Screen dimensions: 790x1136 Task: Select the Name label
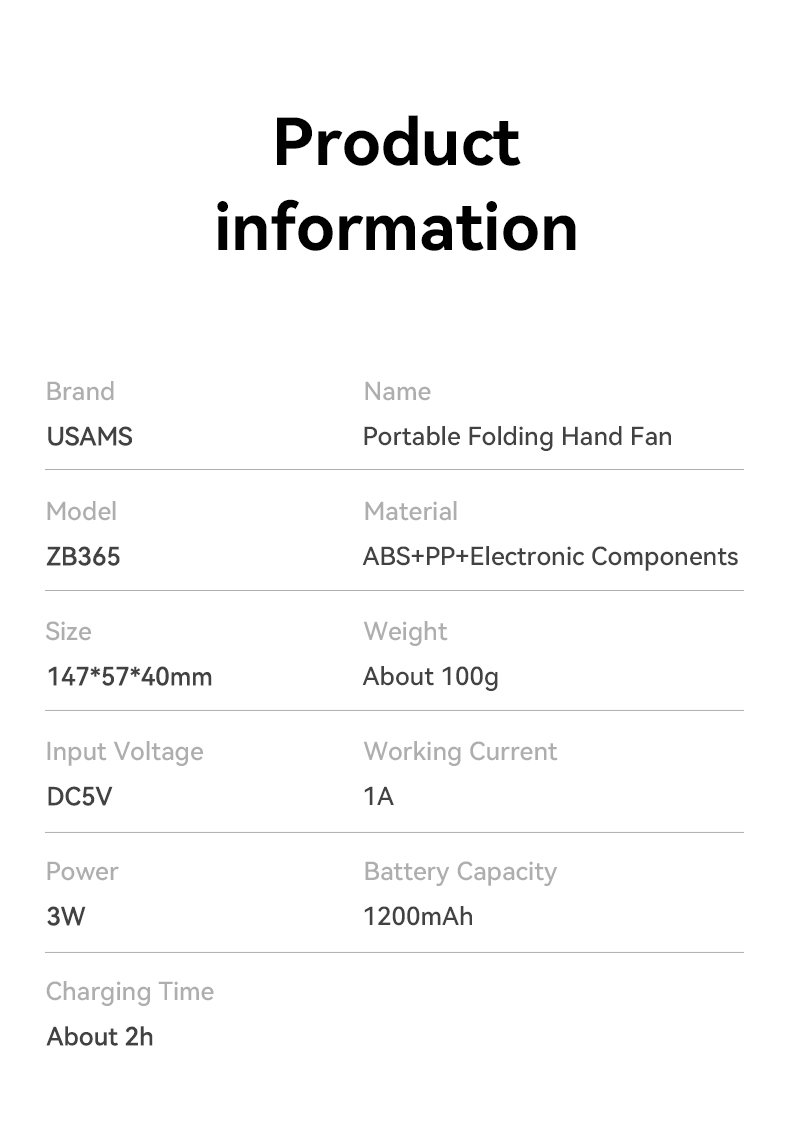point(397,391)
